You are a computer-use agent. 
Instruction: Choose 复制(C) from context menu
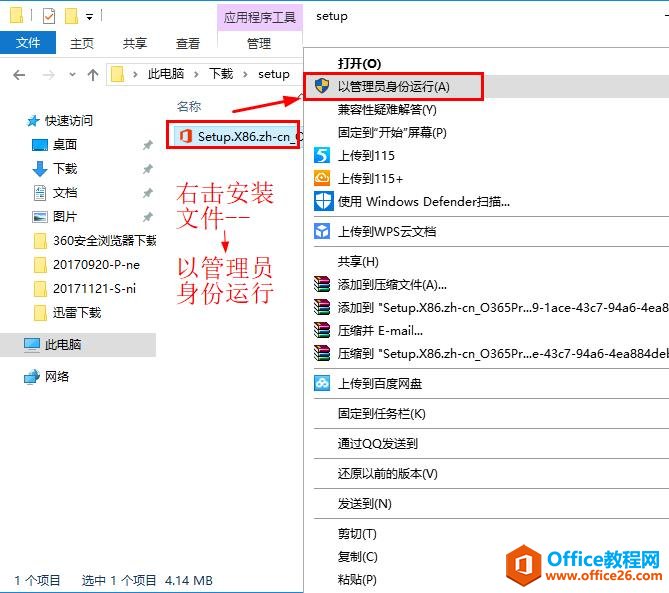coord(358,557)
